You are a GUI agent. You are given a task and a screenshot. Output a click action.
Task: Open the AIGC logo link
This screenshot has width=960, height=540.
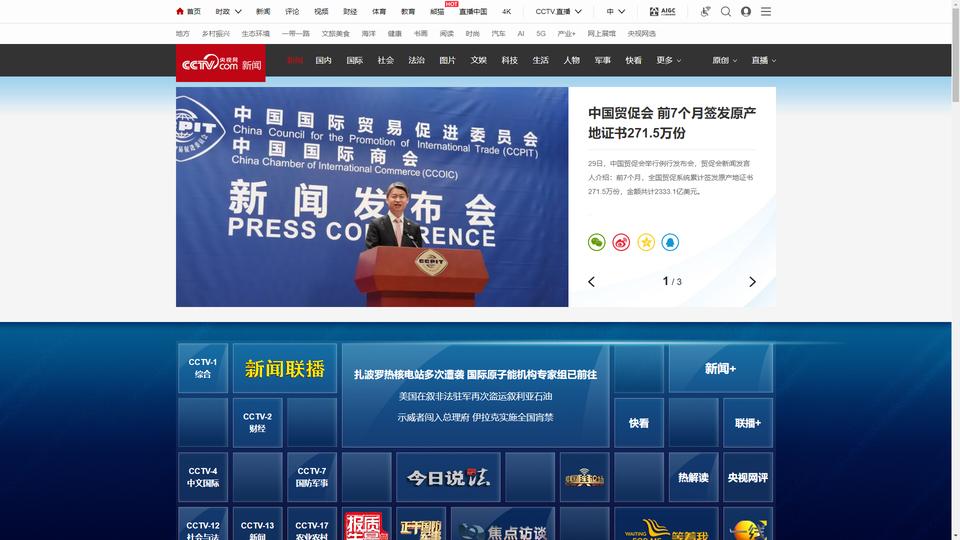pyautogui.click(x=662, y=12)
